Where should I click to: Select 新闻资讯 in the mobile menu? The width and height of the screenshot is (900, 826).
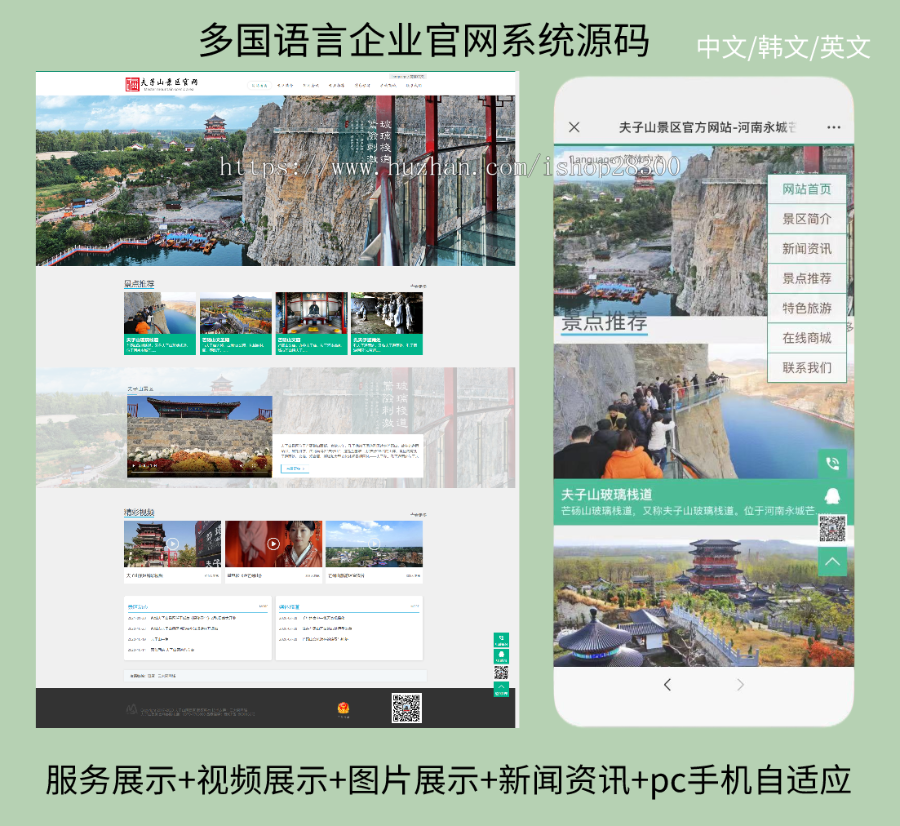806,249
